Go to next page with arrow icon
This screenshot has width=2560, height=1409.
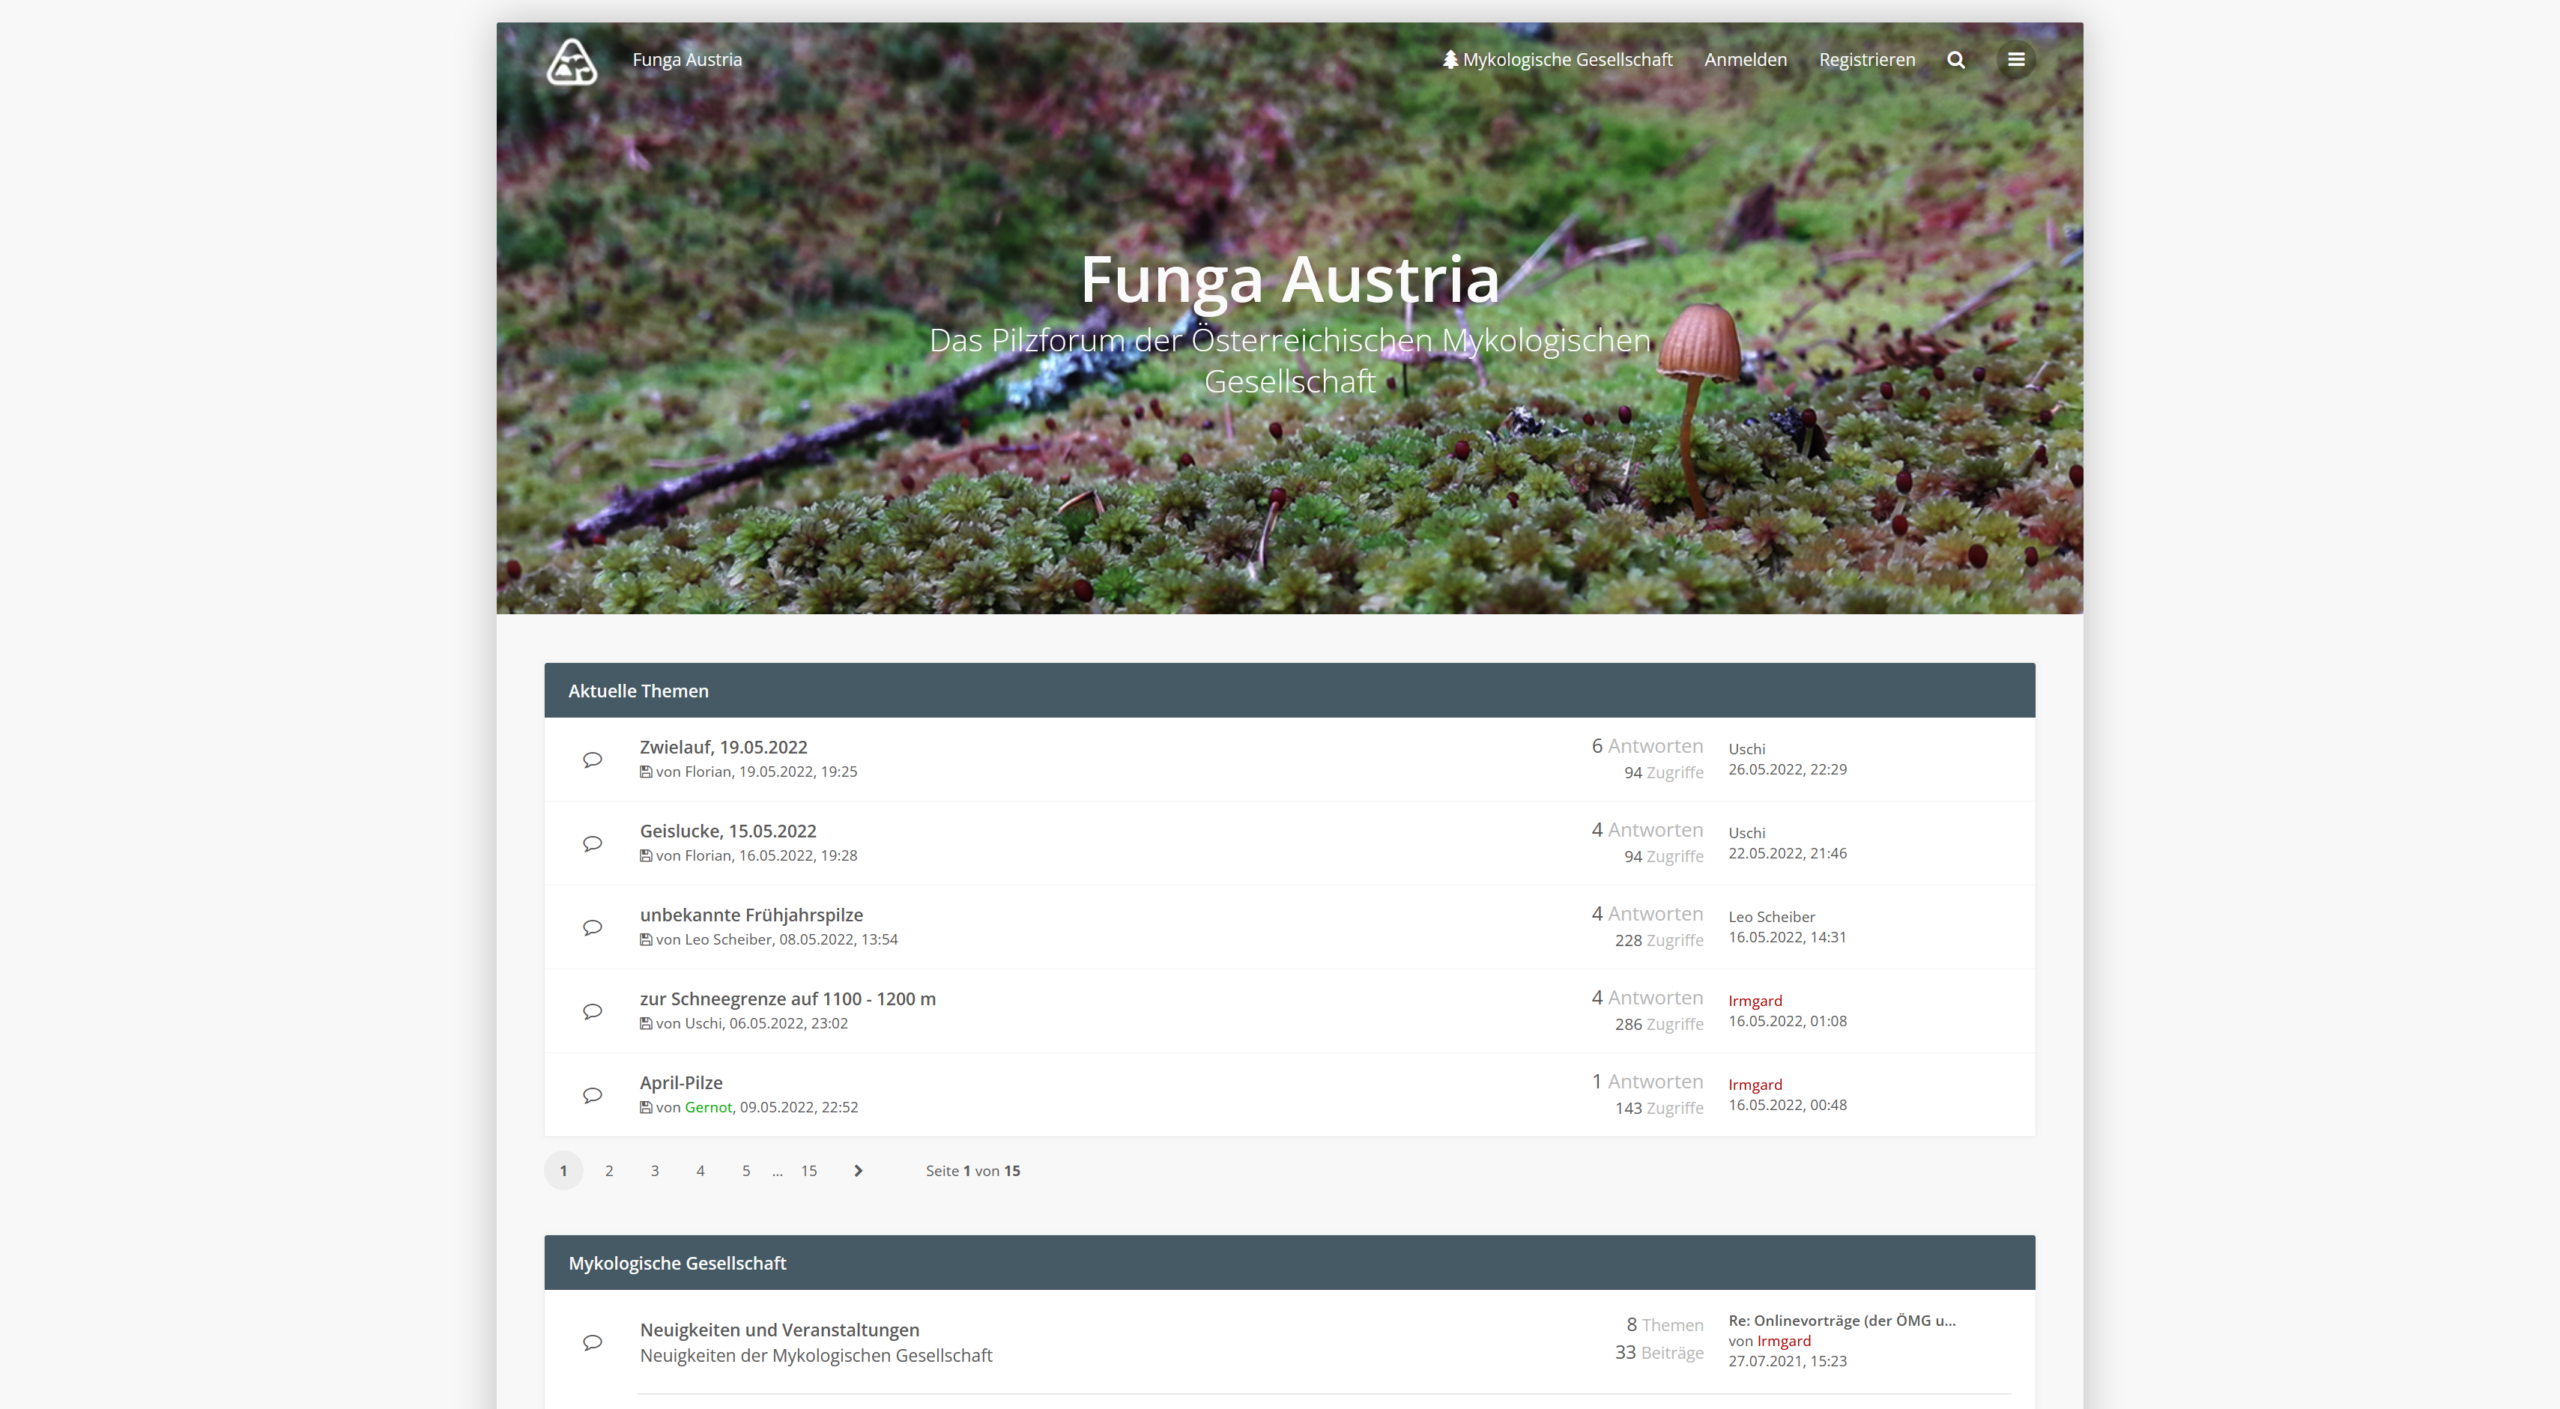(x=858, y=1171)
